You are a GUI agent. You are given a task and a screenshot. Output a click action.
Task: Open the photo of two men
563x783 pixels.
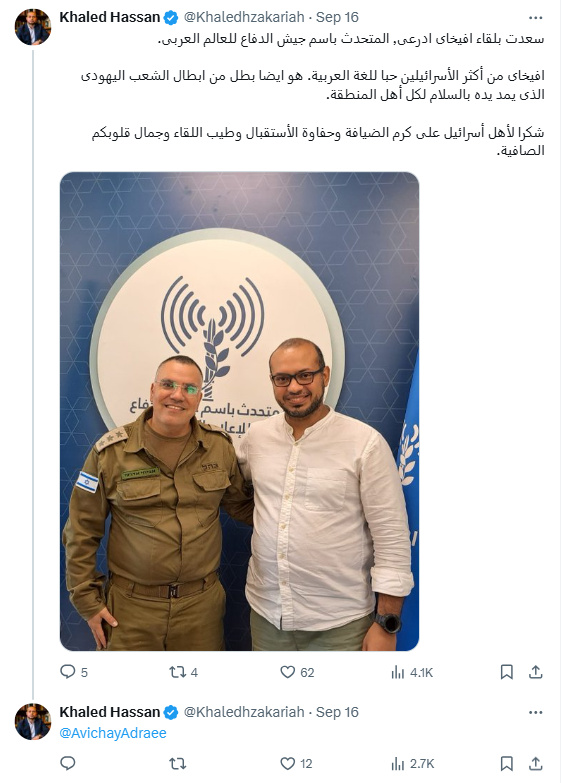pyautogui.click(x=239, y=411)
